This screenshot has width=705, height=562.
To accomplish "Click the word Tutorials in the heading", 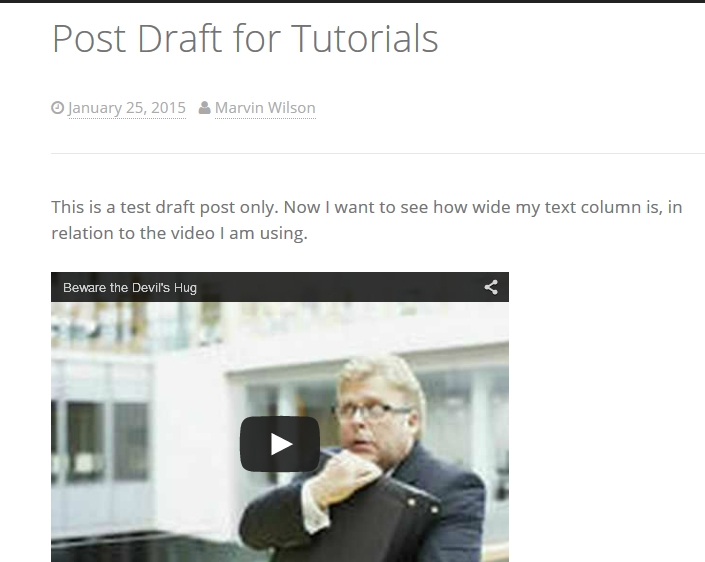I will [x=365, y=38].
